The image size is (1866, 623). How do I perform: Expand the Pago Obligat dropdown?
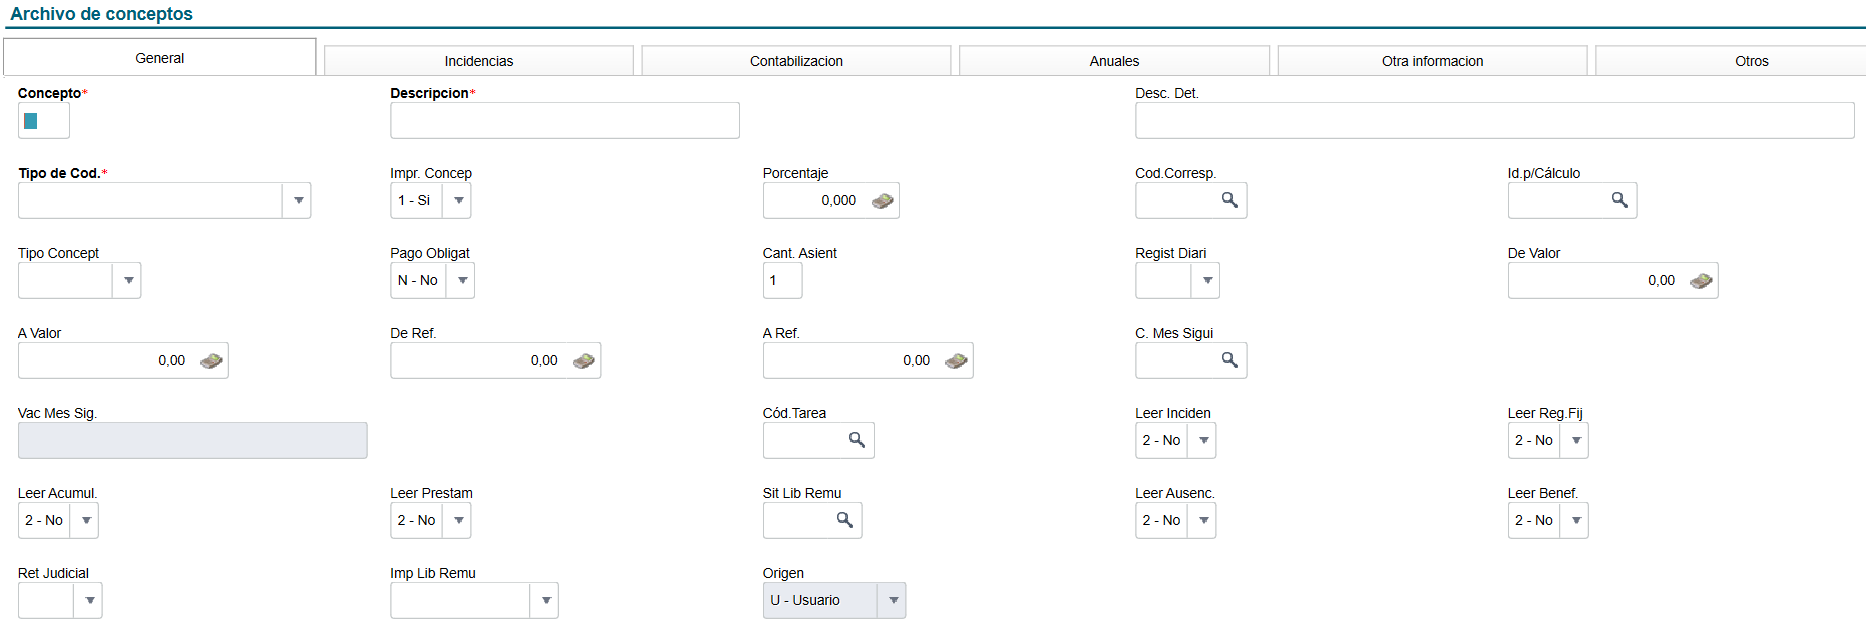[462, 281]
